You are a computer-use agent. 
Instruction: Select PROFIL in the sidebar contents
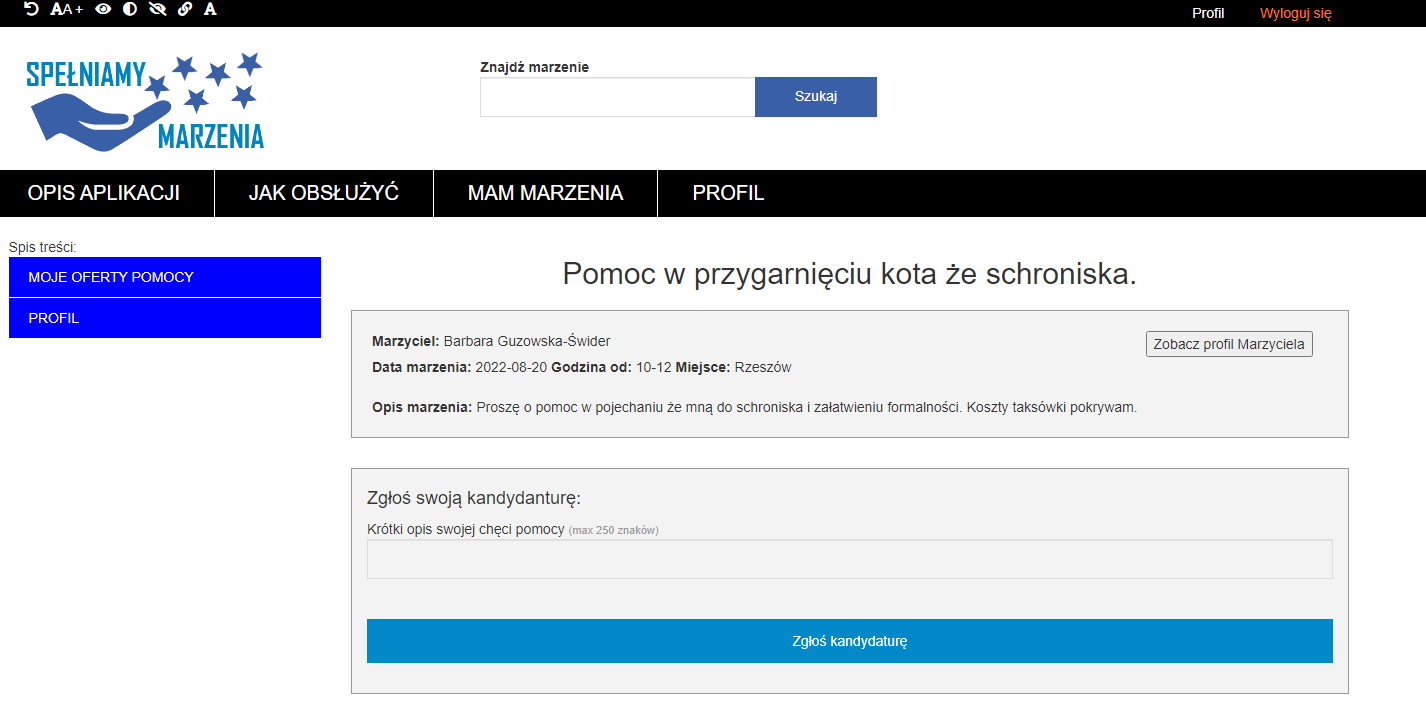[x=165, y=318]
